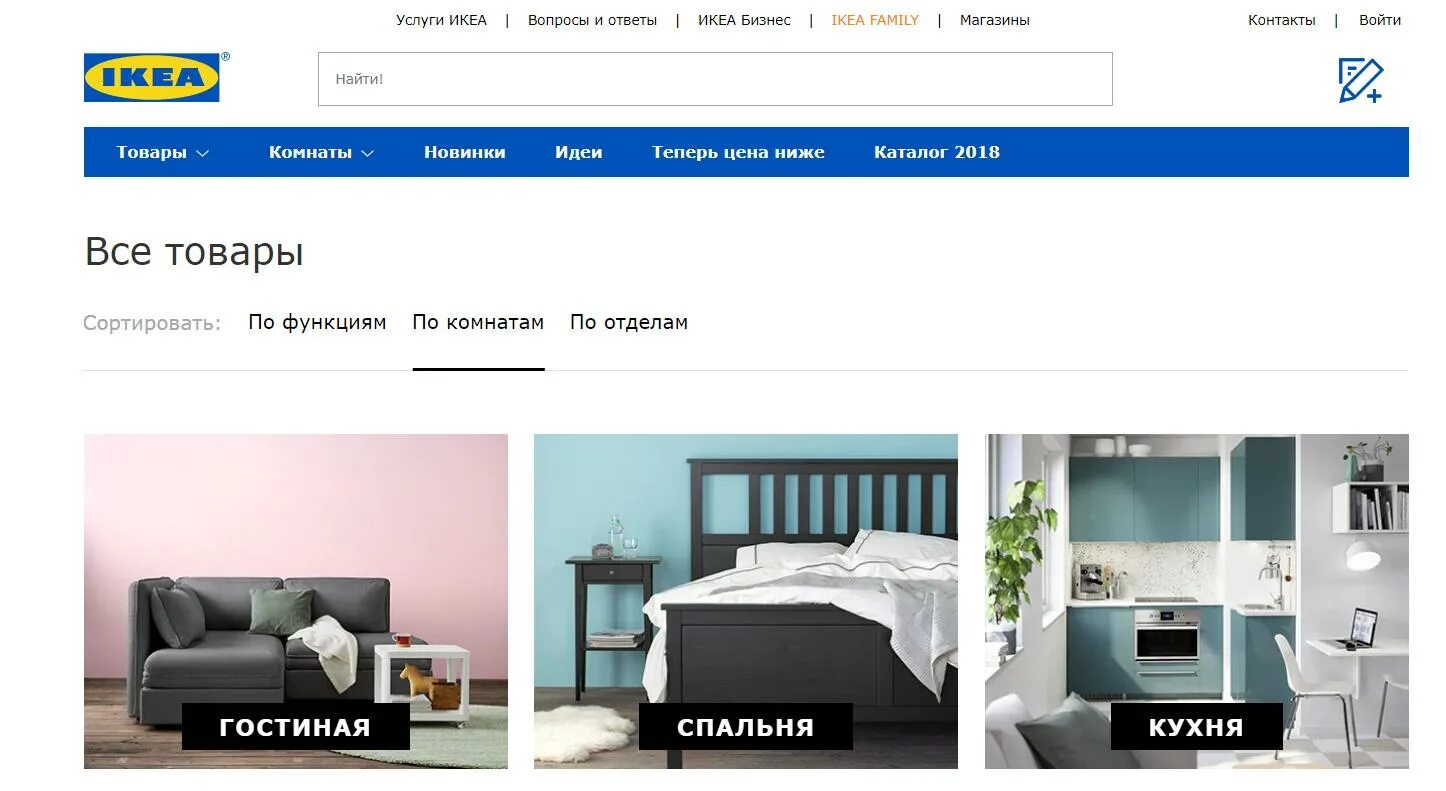The height and width of the screenshot is (791, 1446).
Task: Open Вопросы и ответы link
Action: 592,20
